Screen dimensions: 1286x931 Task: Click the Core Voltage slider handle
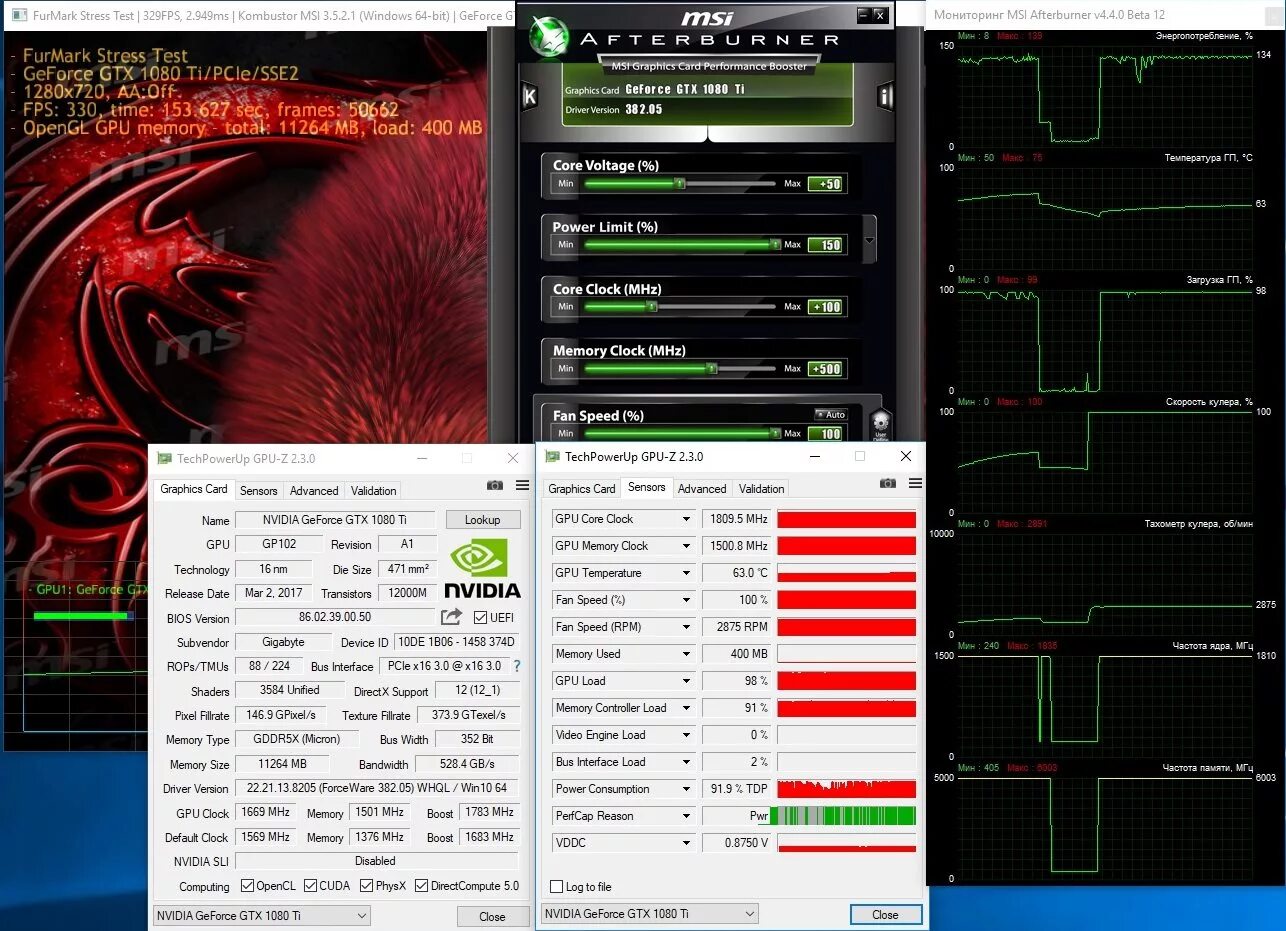679,184
